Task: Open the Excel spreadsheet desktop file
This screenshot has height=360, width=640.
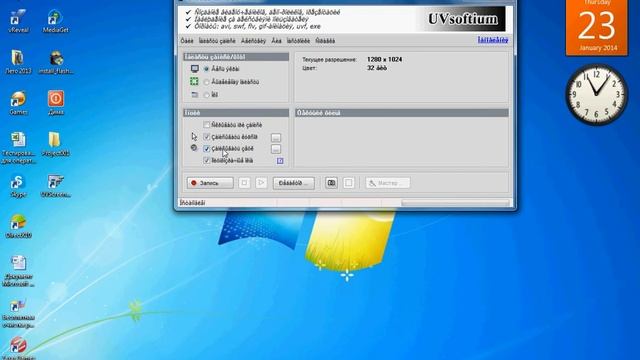Action: (18, 148)
